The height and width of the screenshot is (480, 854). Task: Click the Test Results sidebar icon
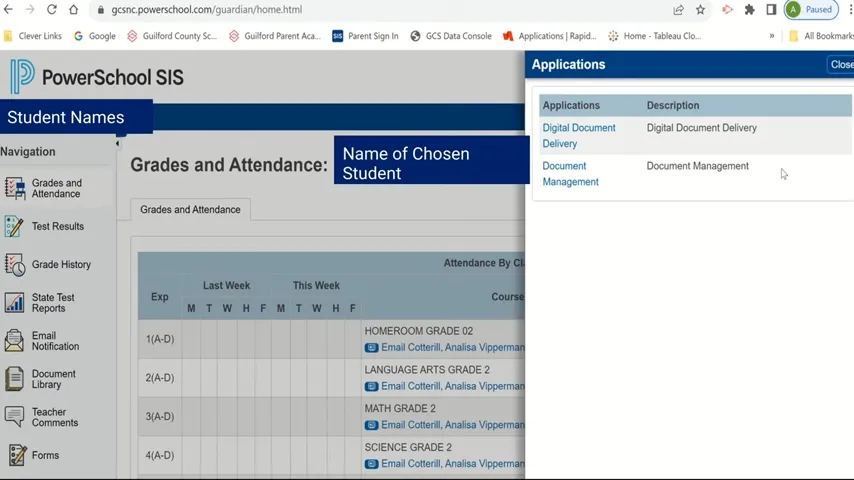point(14,226)
